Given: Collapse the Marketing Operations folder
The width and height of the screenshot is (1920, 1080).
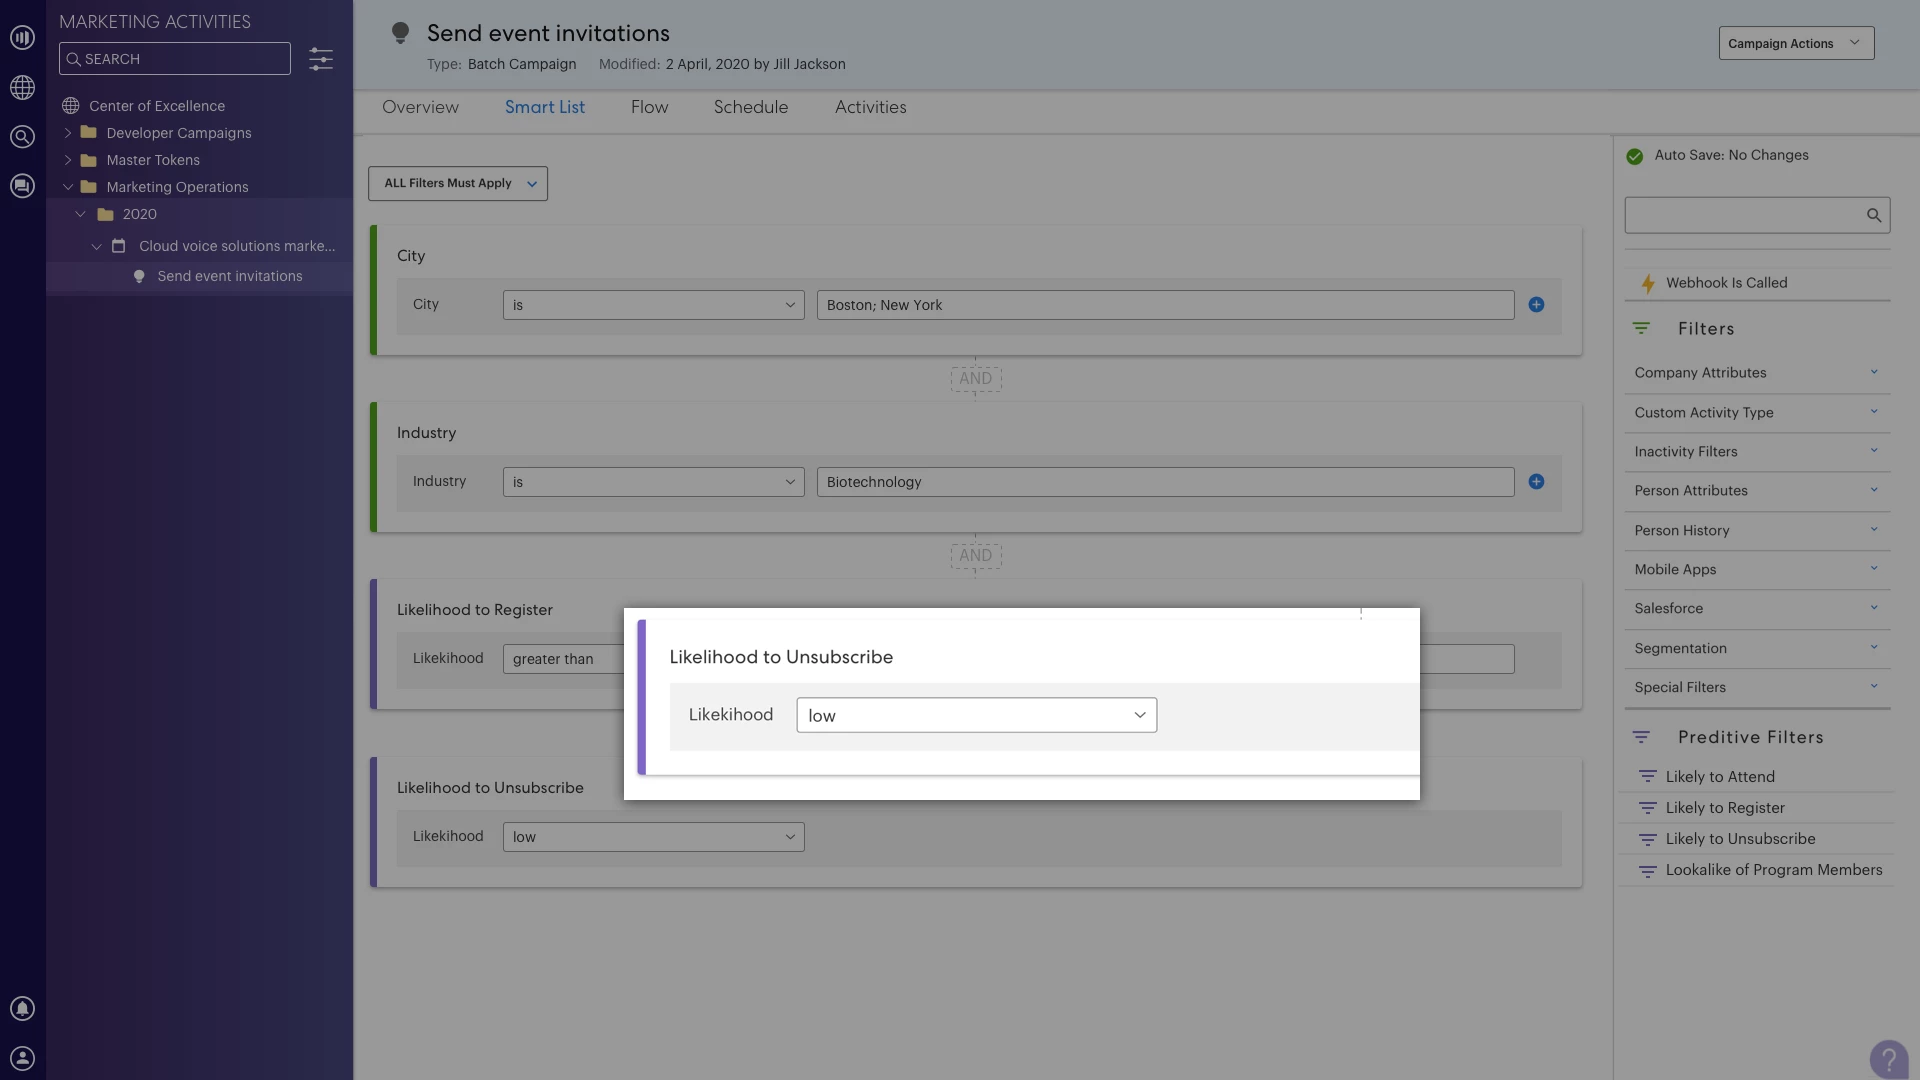Looking at the screenshot, I should click(68, 187).
